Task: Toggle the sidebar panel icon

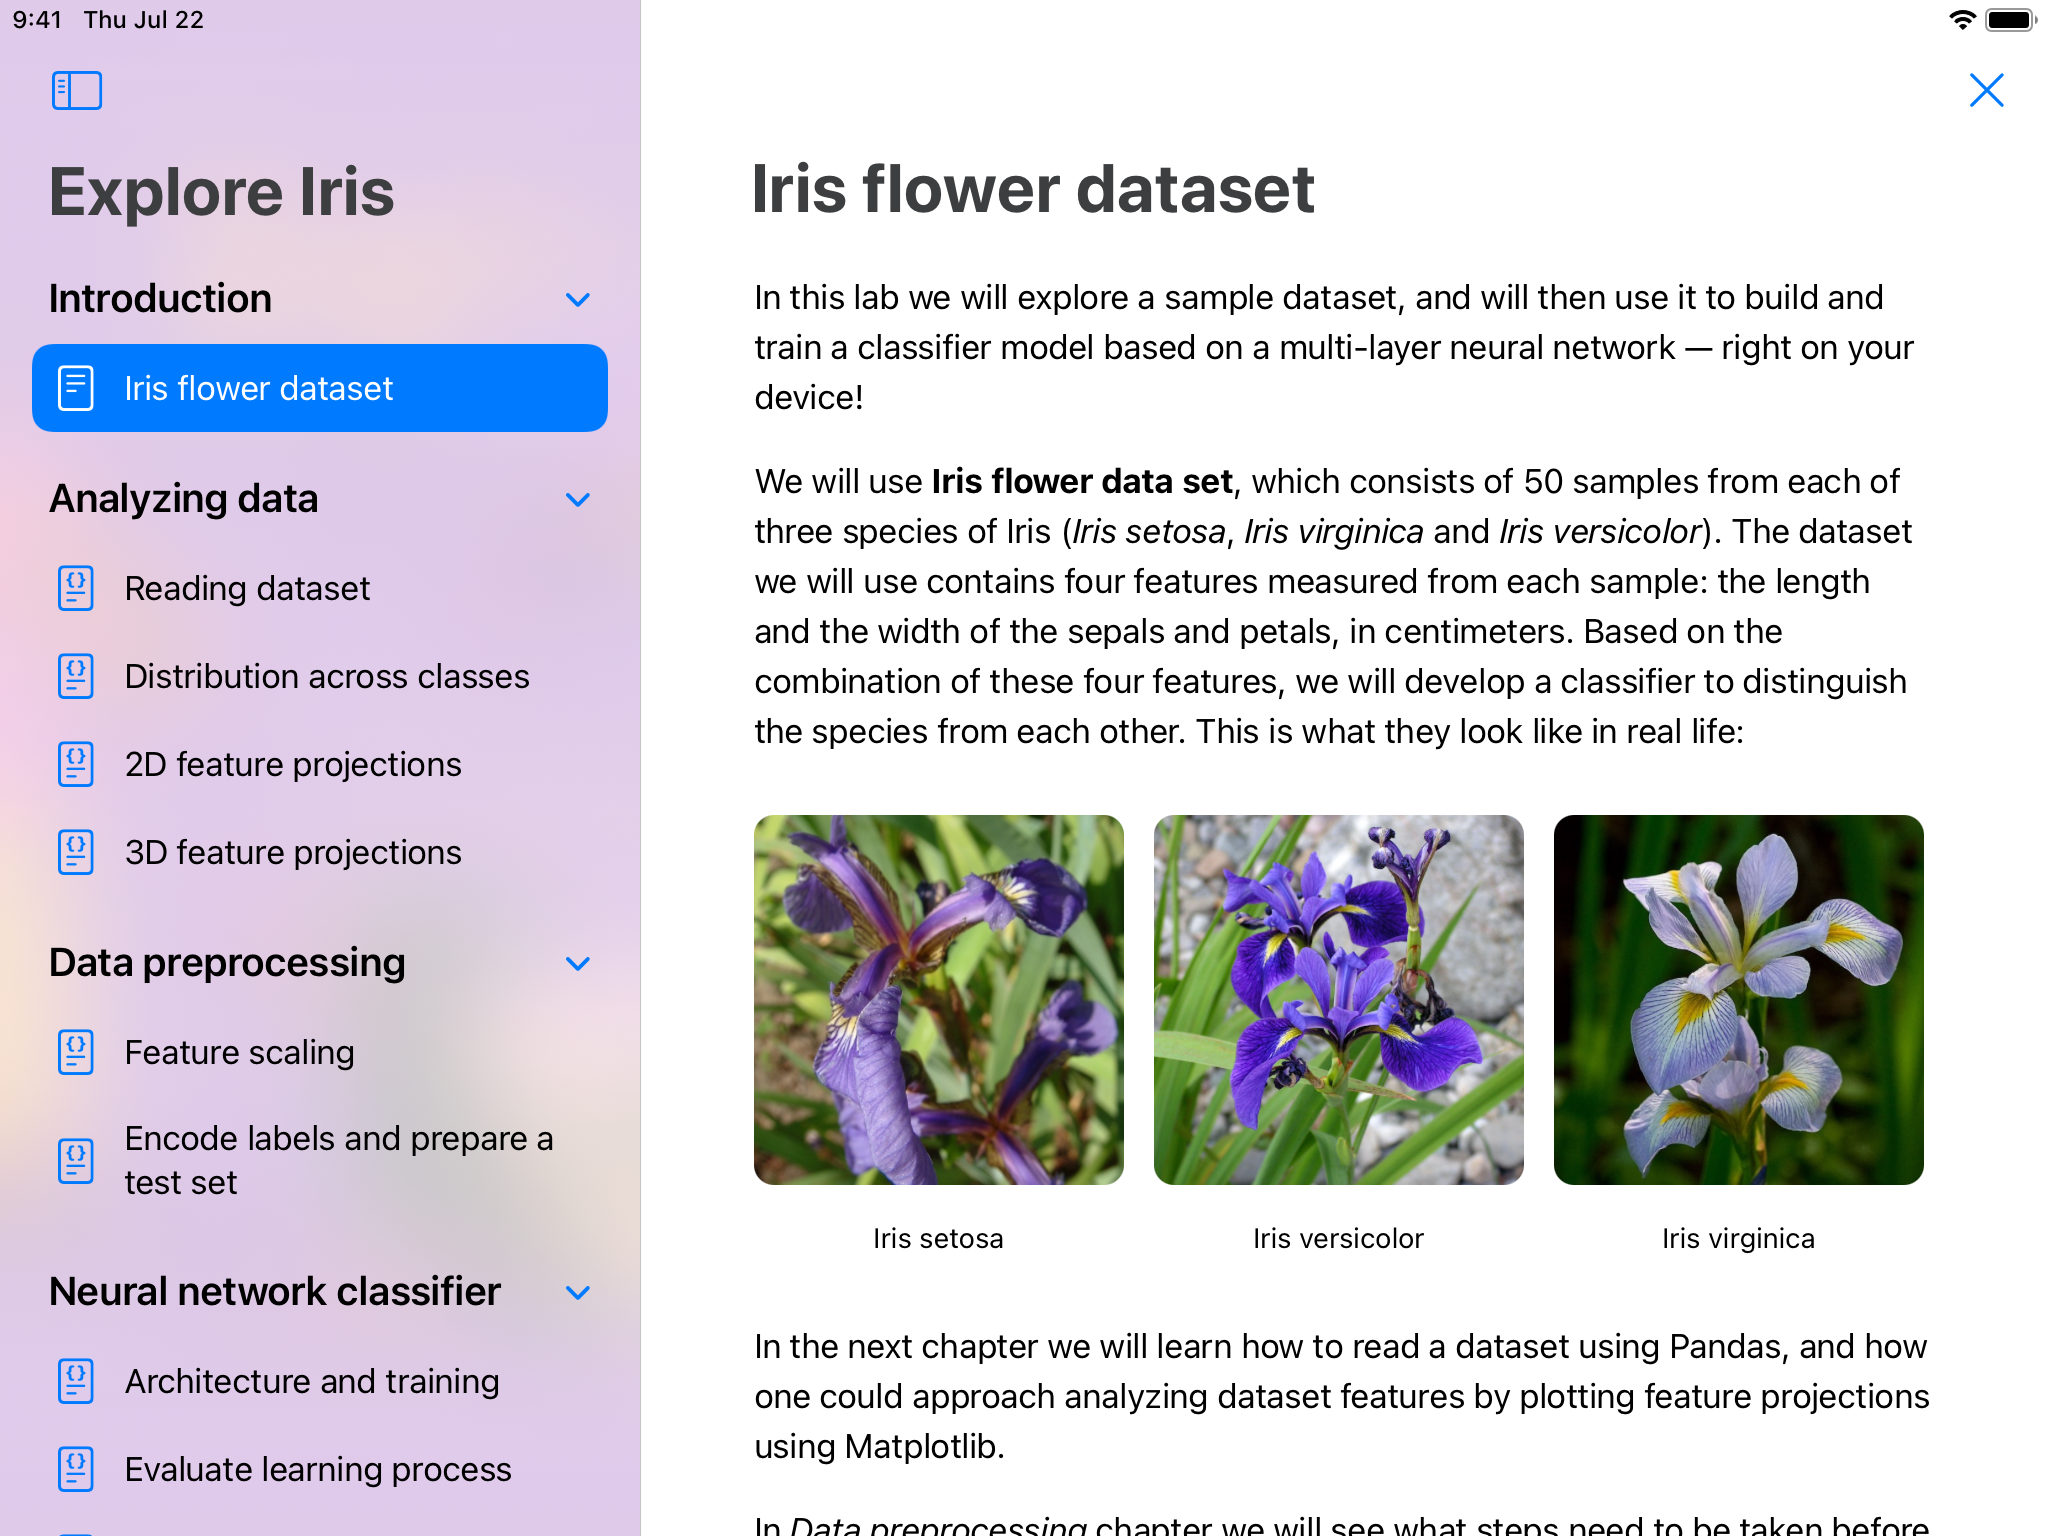Action: click(x=77, y=91)
